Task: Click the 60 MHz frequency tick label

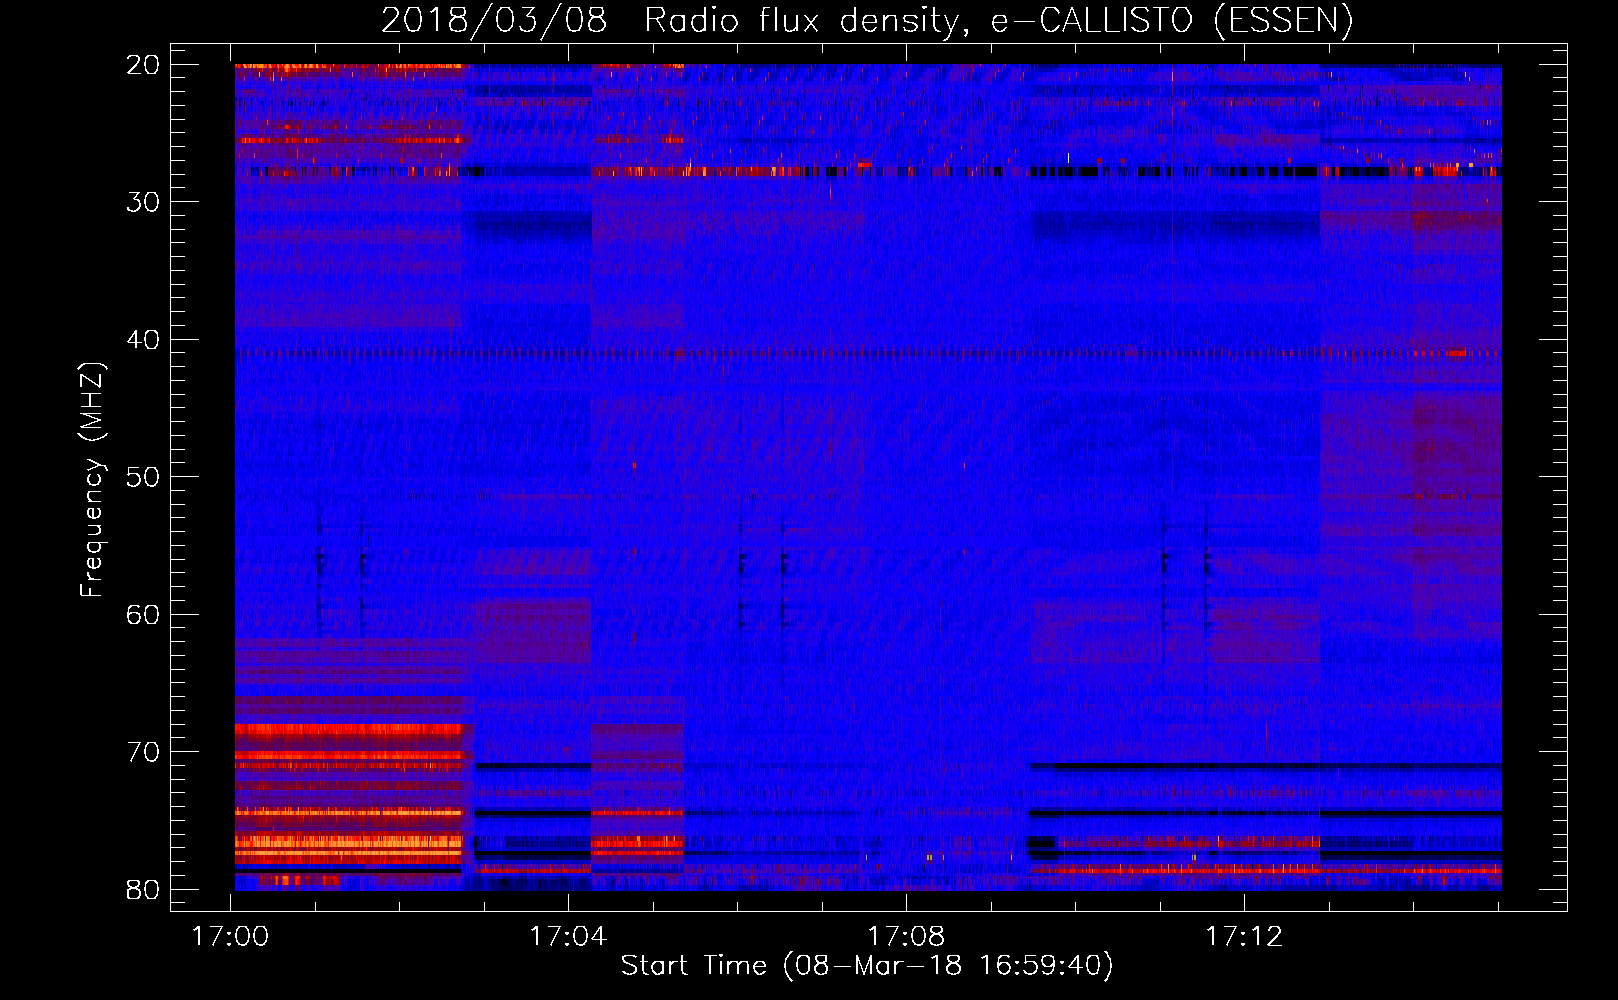Action: tap(143, 614)
